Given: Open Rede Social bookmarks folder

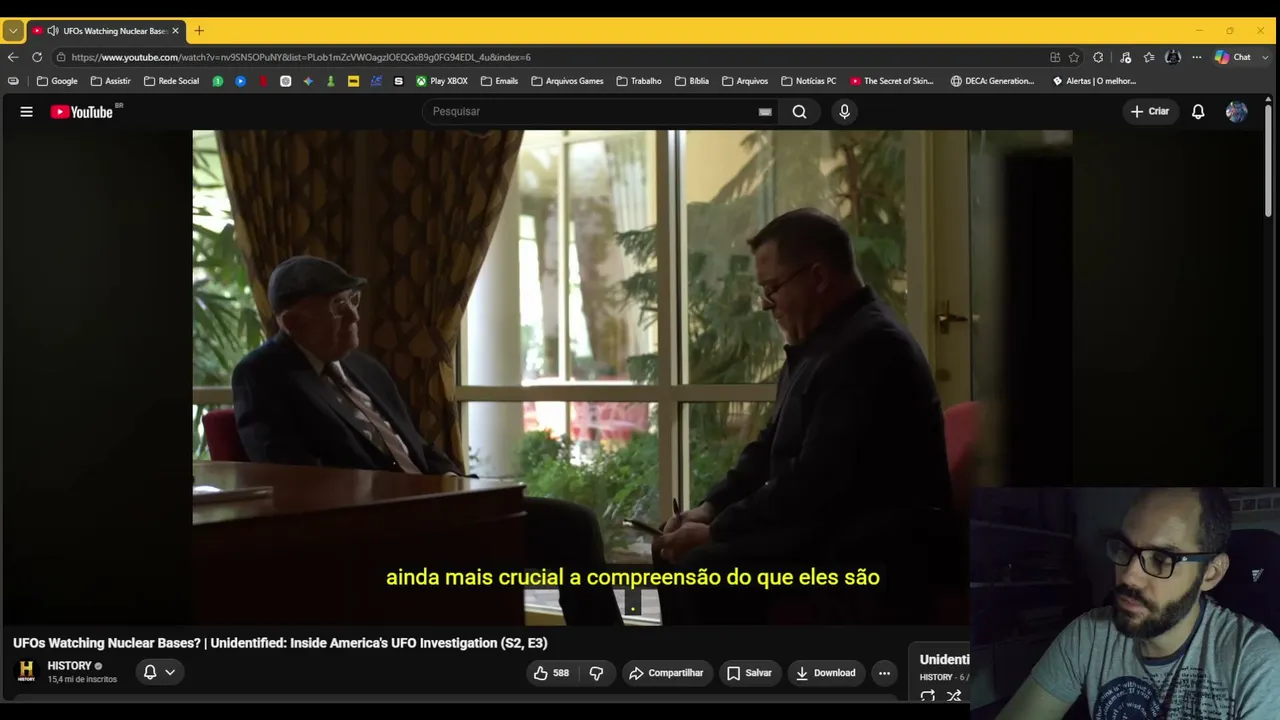Looking at the screenshot, I should [171, 81].
